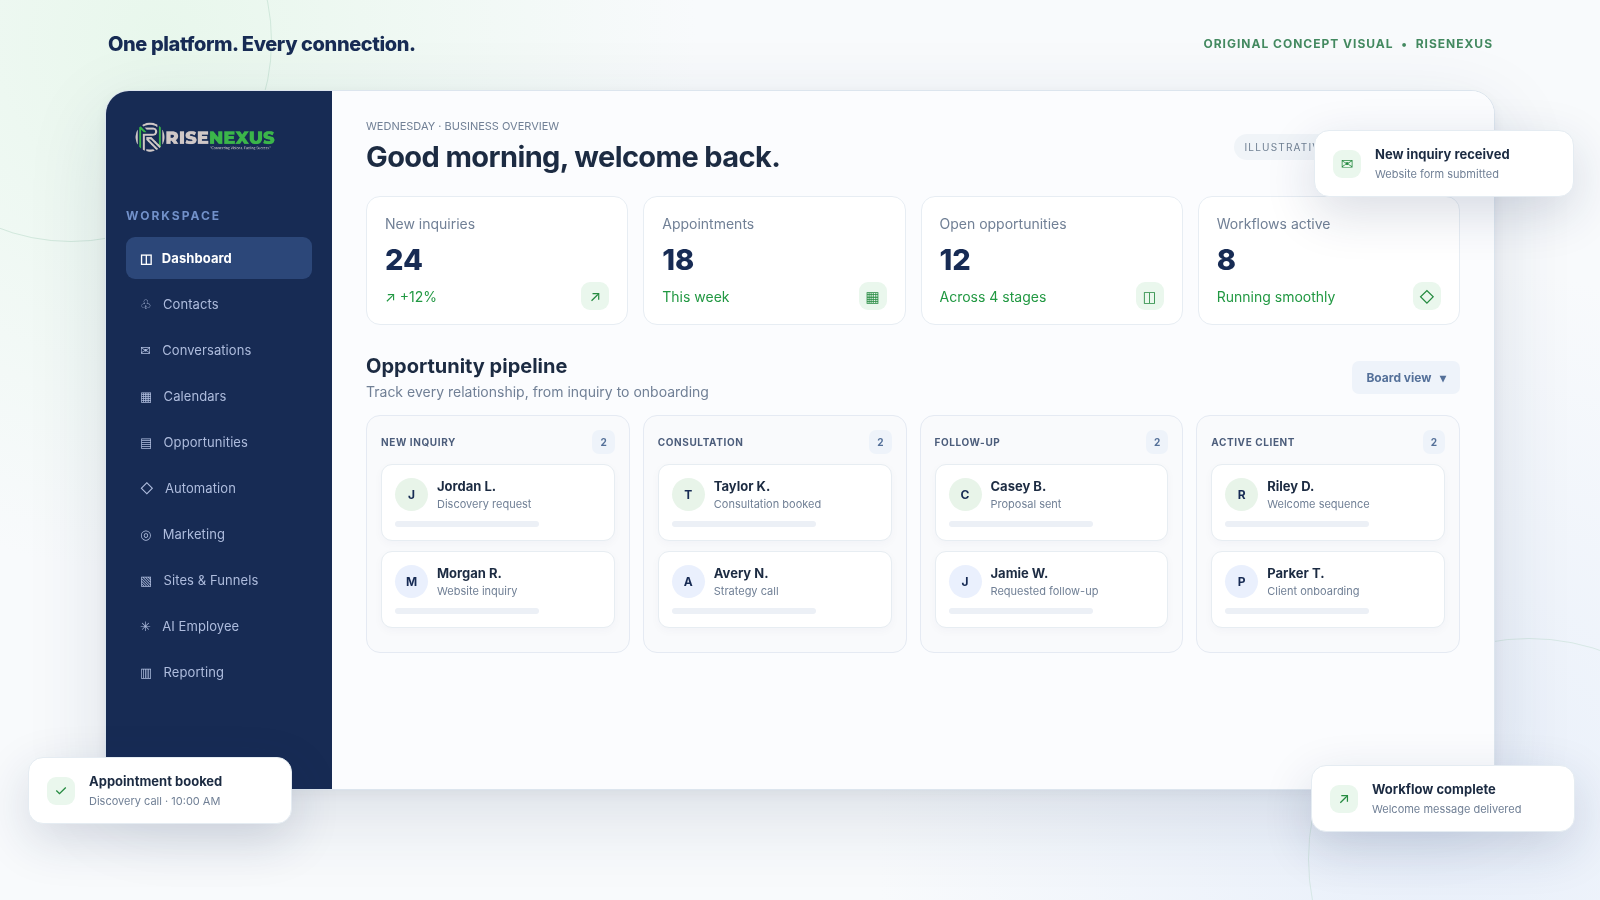Click the Reporting sidebar icon
Screen dimensions: 1600x900
146,673
